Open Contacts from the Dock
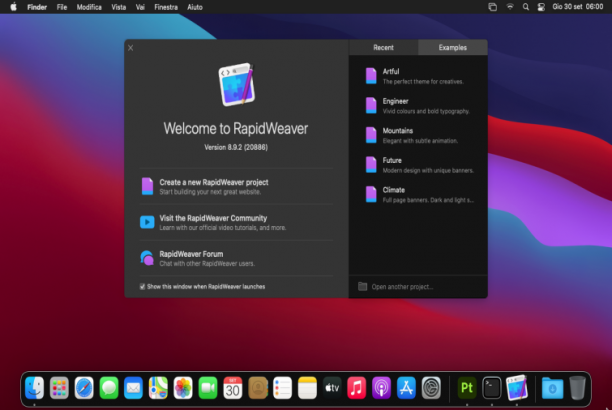This screenshot has height=410, width=612. pos(258,388)
